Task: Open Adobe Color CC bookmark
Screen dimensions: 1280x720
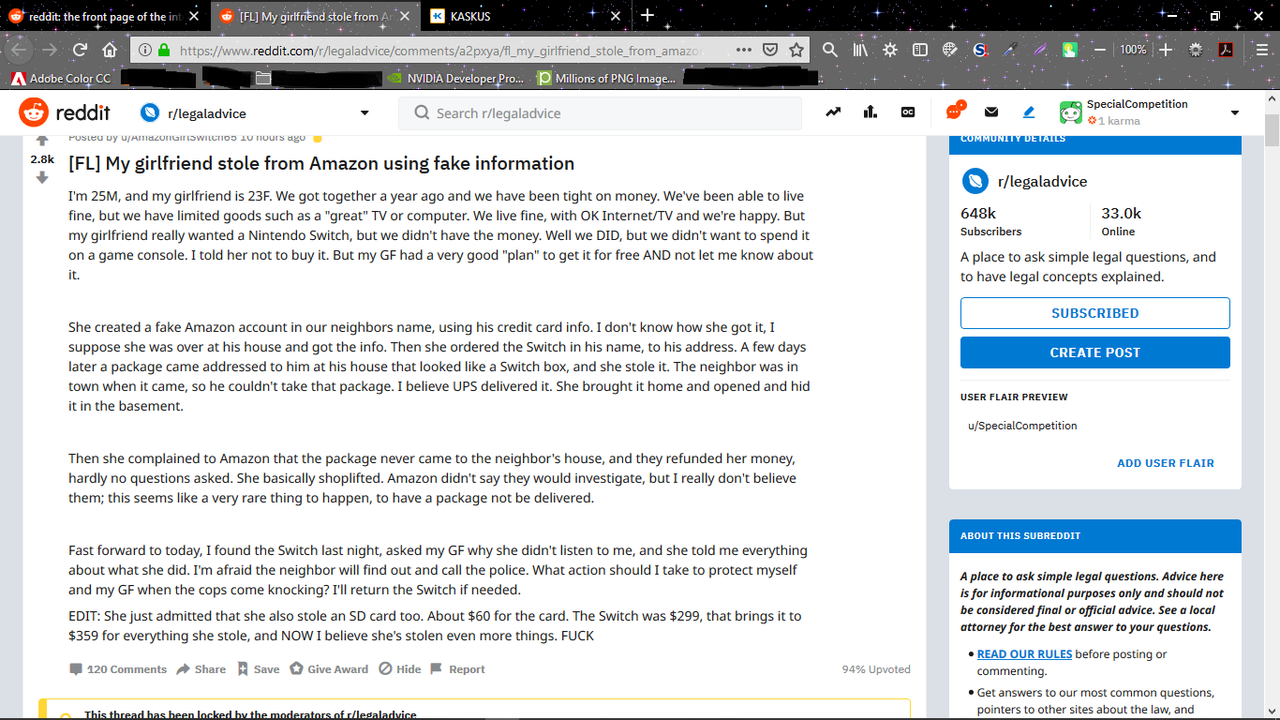Action: click(62, 78)
